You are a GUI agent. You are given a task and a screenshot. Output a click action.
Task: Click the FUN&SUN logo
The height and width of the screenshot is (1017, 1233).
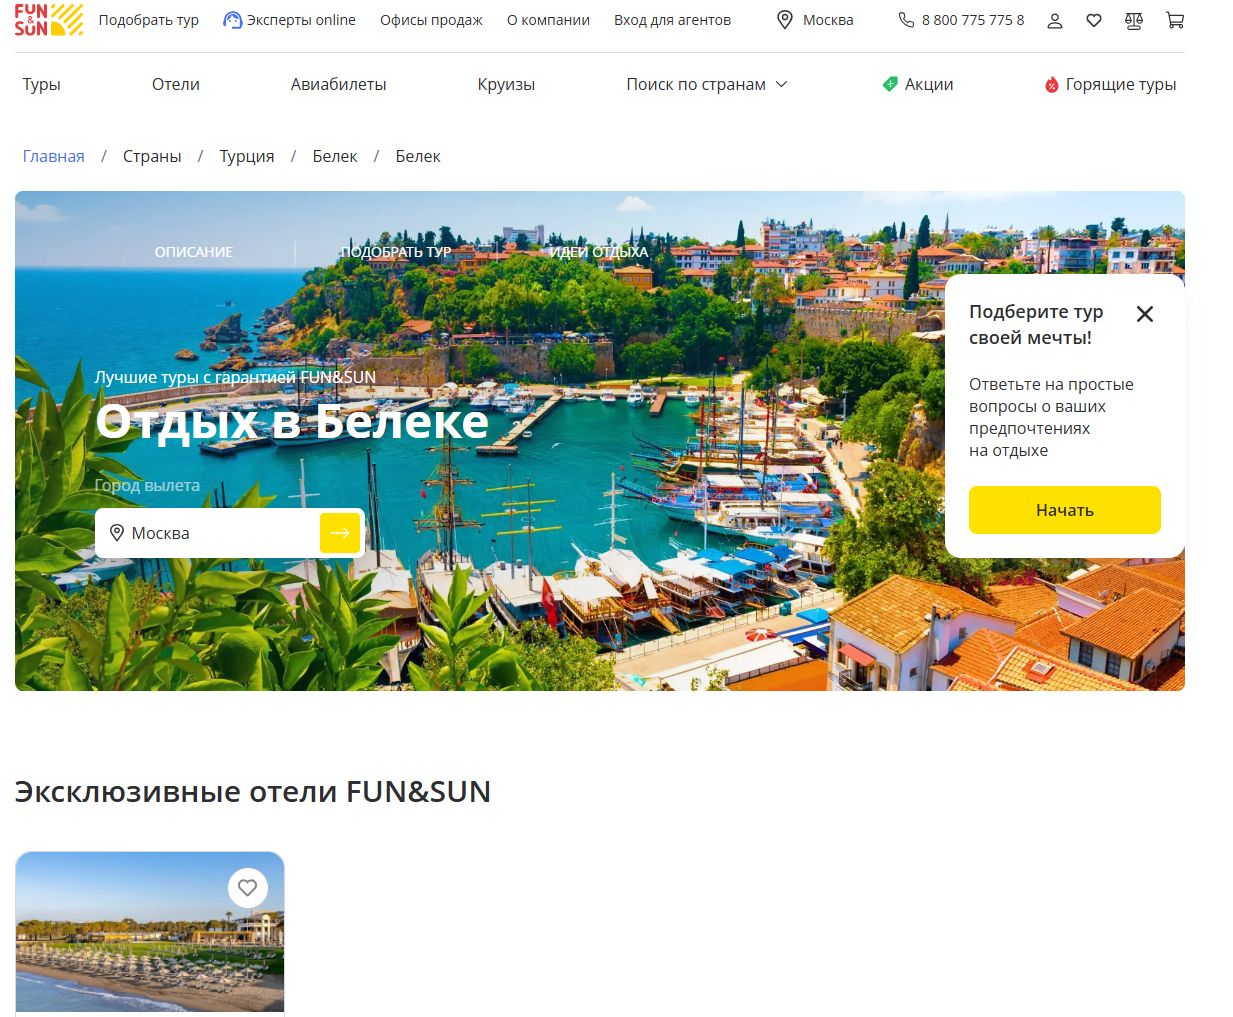[48, 20]
